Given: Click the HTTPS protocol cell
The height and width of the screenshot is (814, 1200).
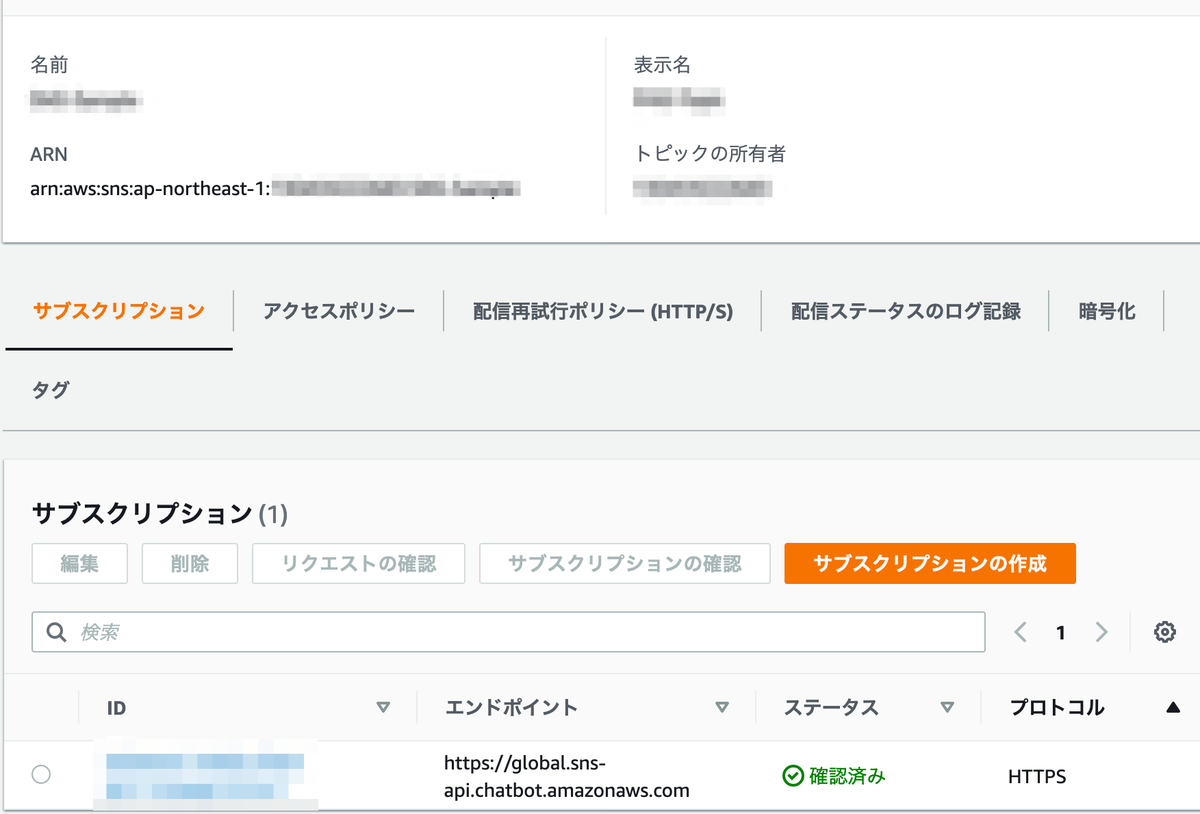Looking at the screenshot, I should [1037, 776].
